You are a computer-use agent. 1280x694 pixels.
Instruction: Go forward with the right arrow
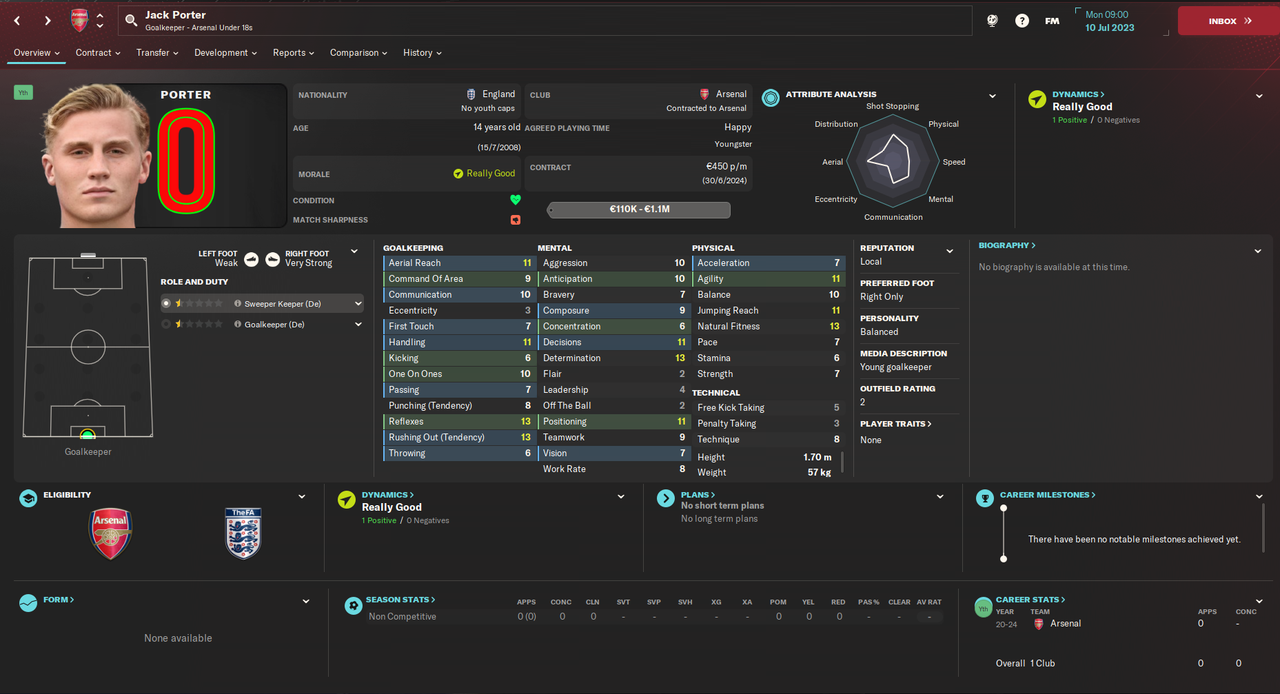(x=47, y=20)
